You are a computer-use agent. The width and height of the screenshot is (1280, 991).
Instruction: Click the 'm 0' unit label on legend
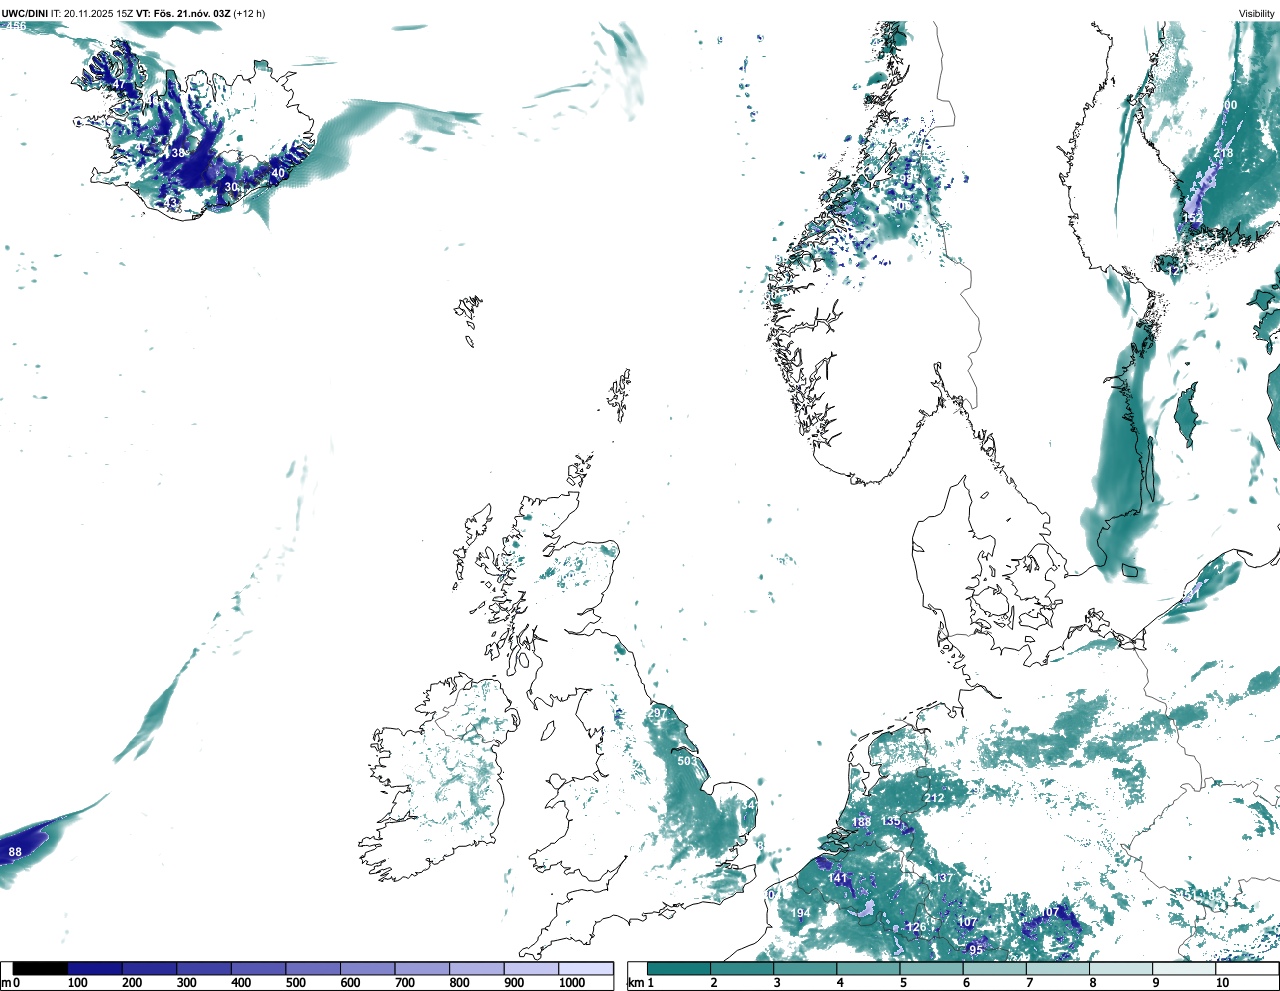[10, 983]
